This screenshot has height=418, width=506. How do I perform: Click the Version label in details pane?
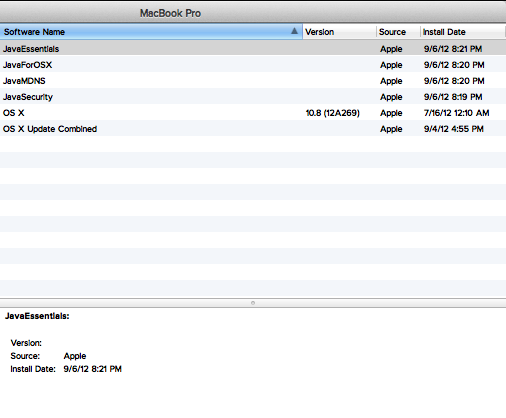[26, 343]
